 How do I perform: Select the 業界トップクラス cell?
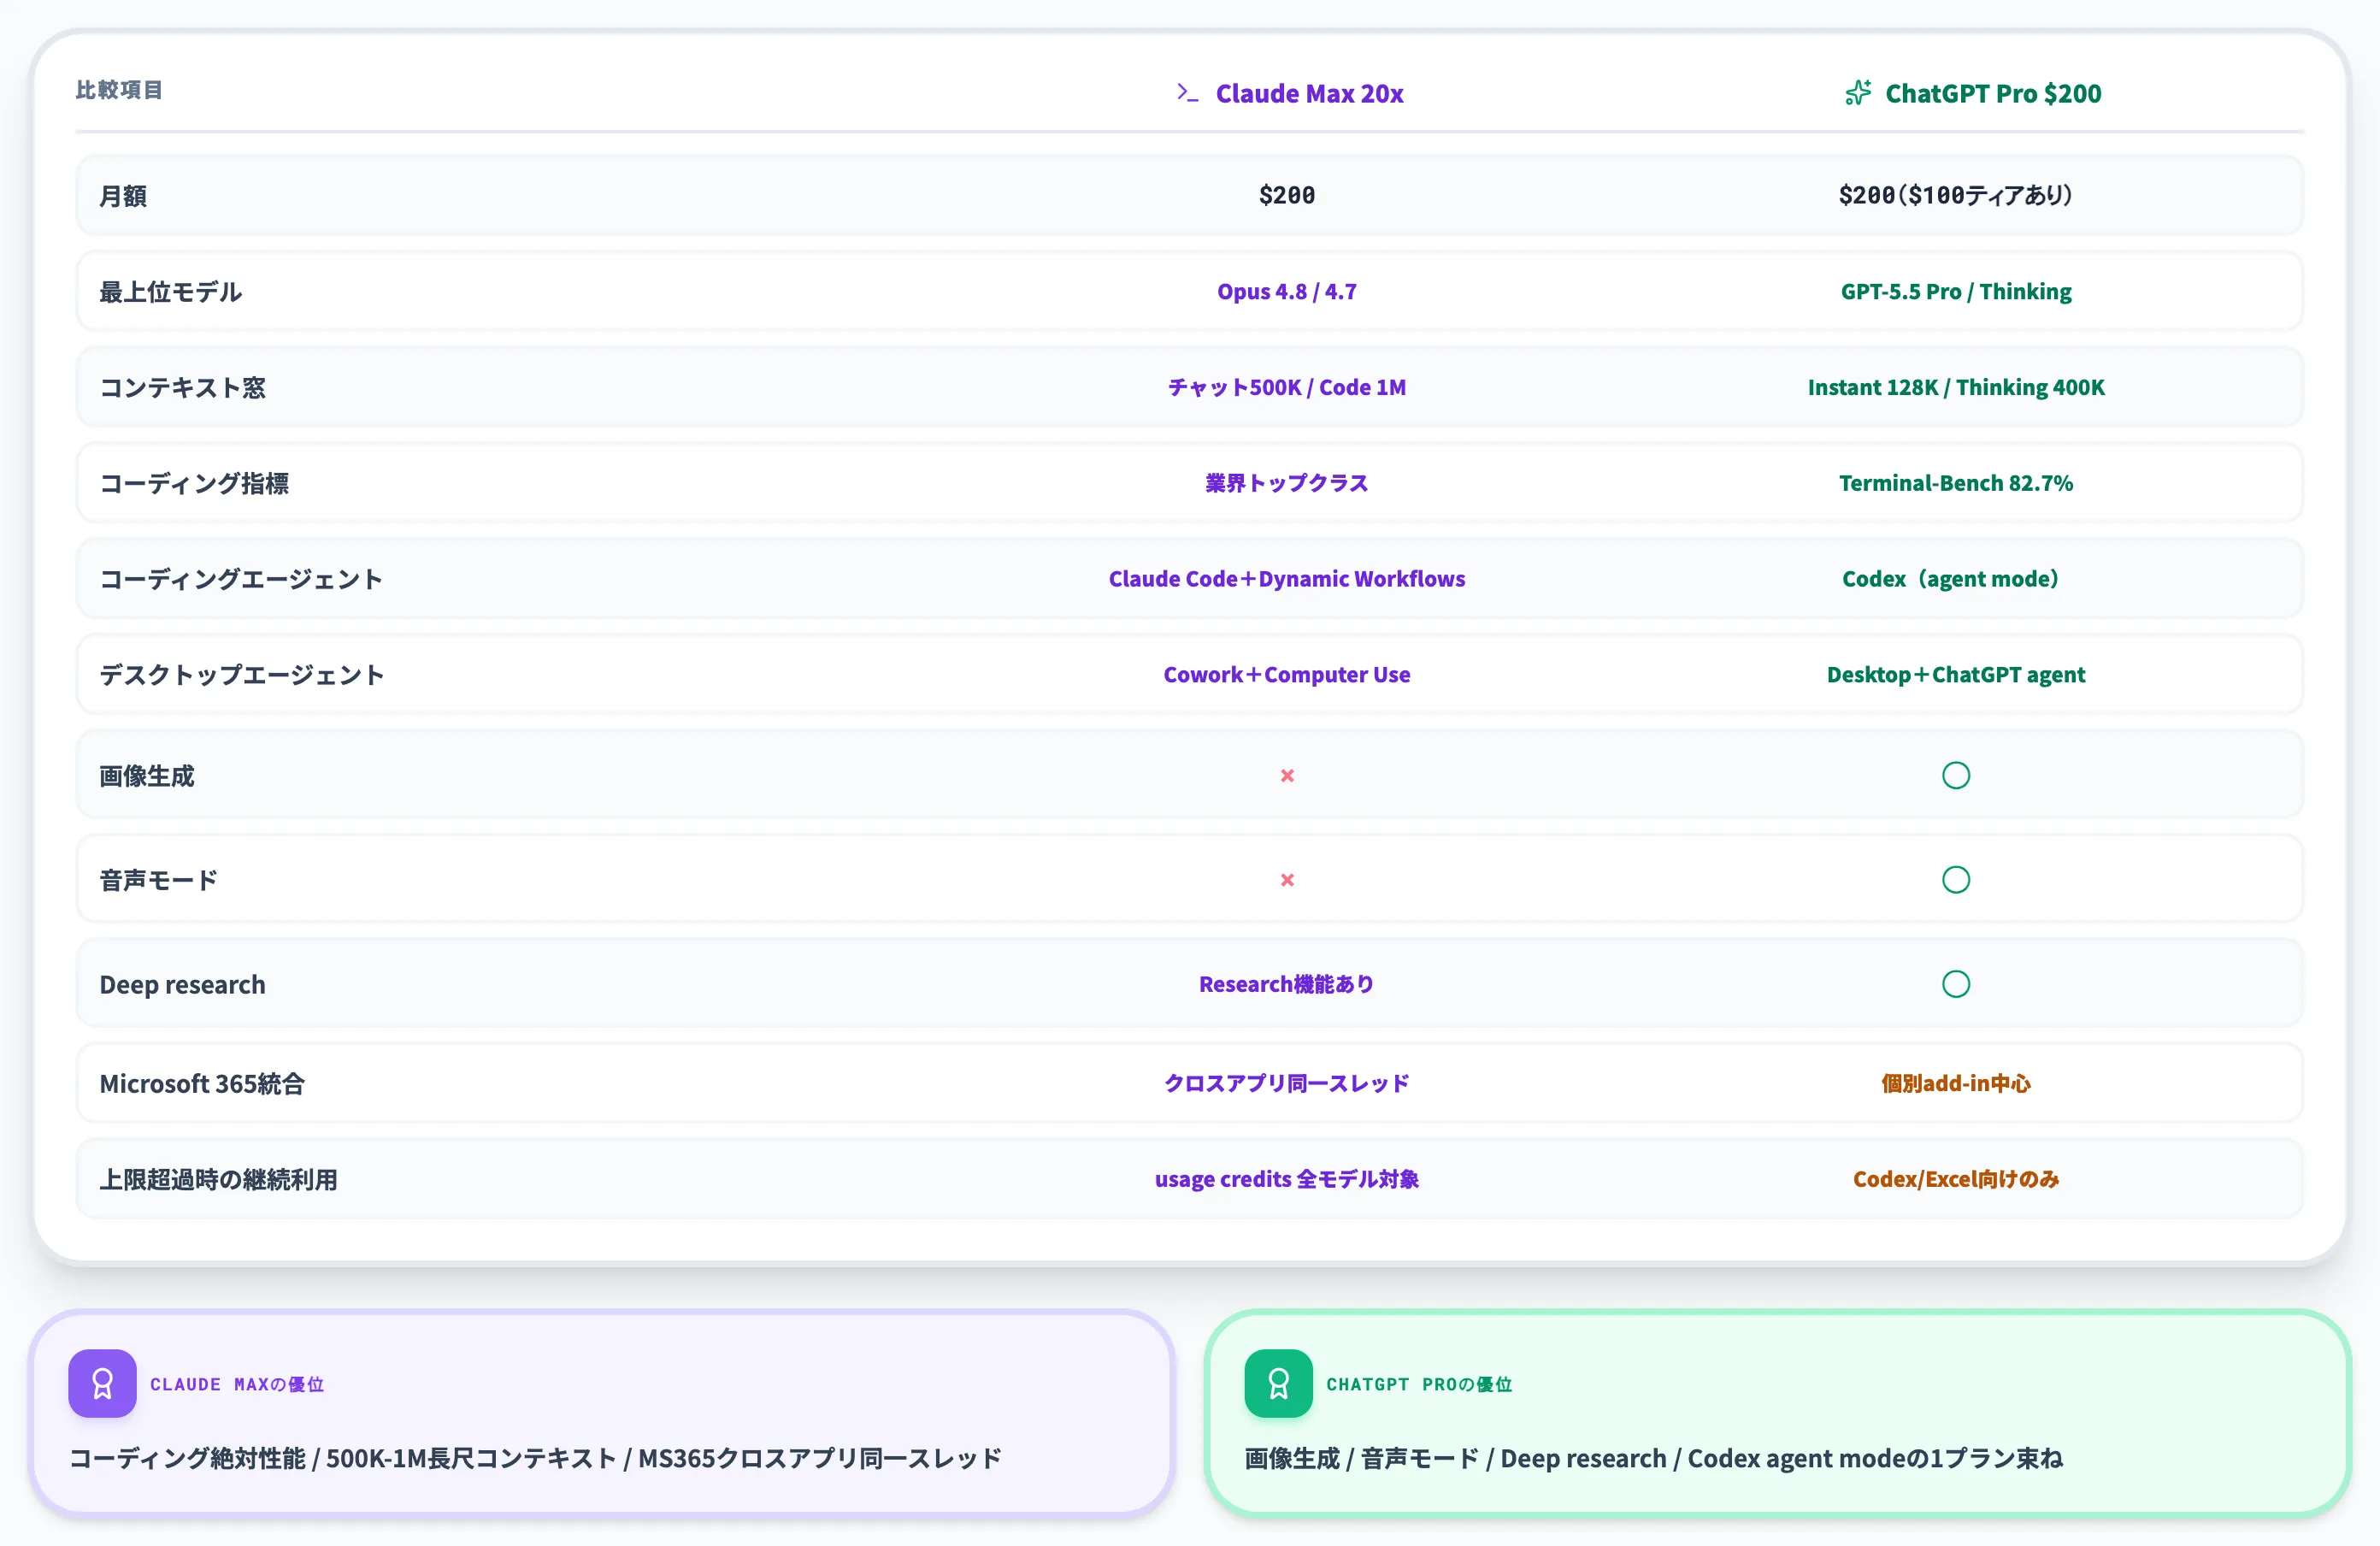pos(1287,483)
